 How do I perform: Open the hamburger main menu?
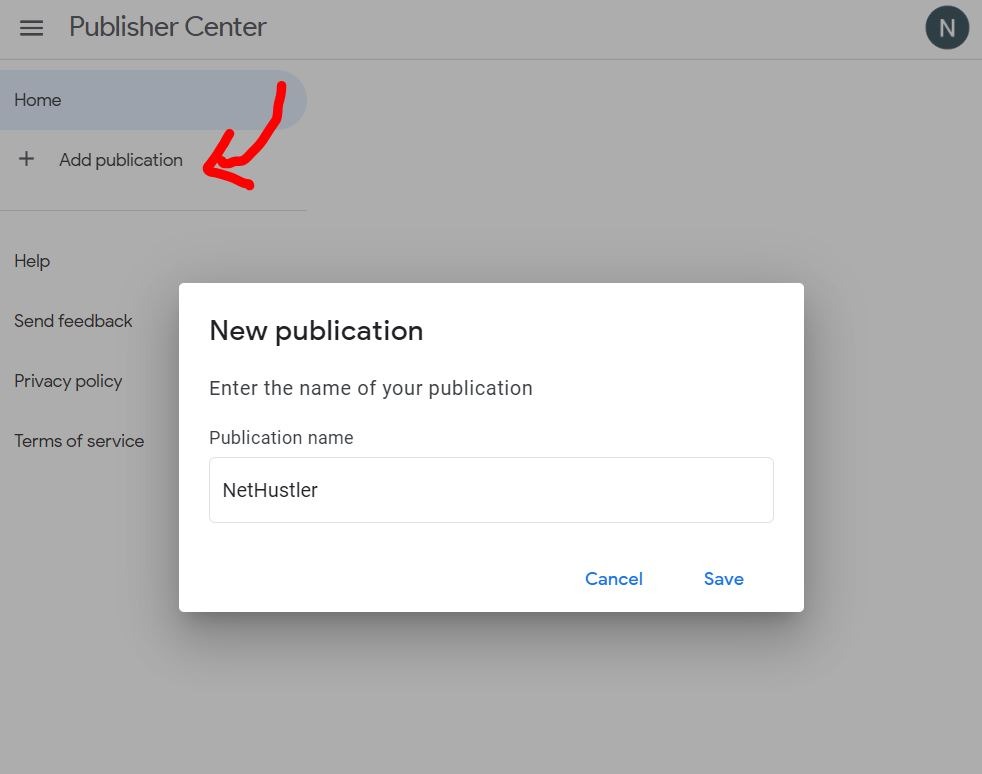point(32,28)
